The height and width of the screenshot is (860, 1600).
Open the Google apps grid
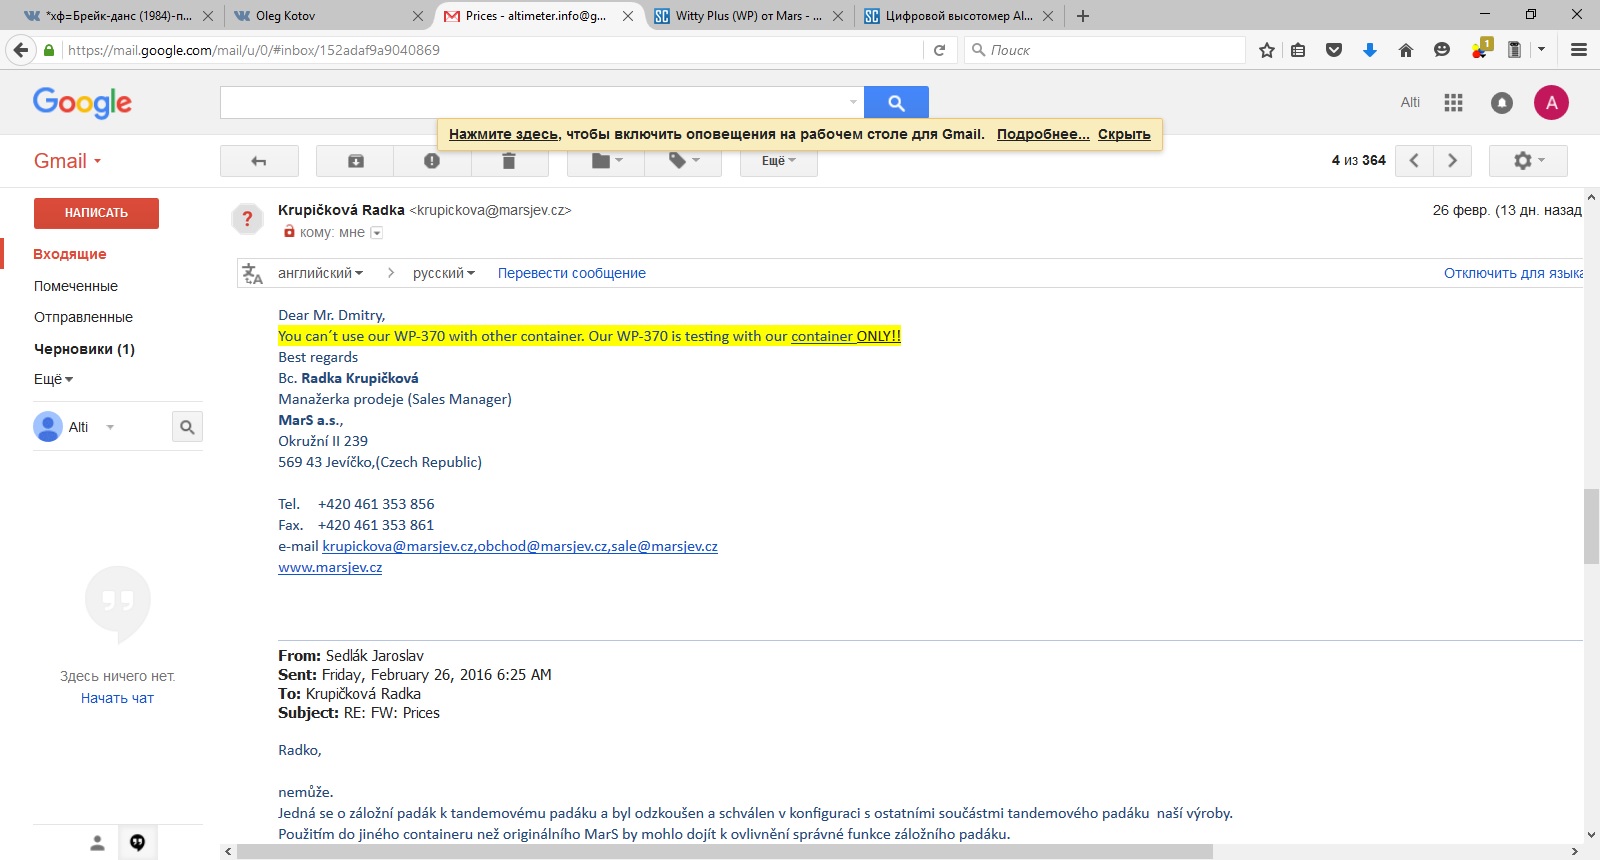1453,102
